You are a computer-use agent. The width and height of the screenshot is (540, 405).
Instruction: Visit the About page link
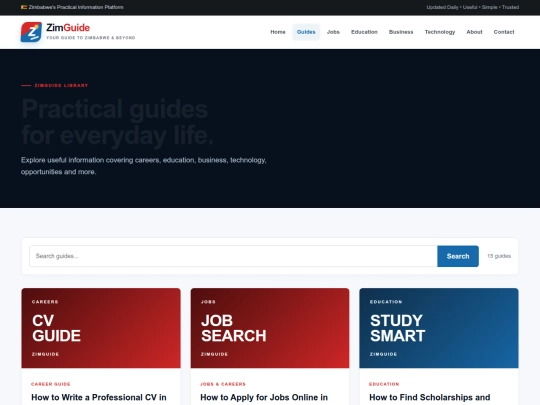(474, 32)
